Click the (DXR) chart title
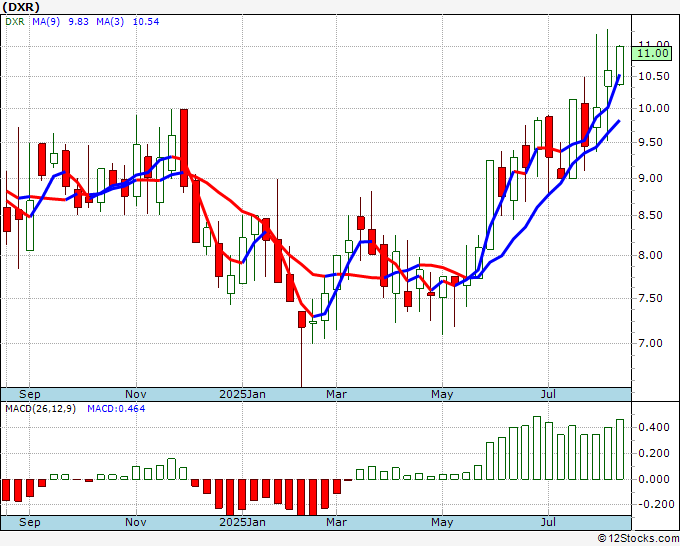This screenshot has width=680, height=546. coord(21,7)
